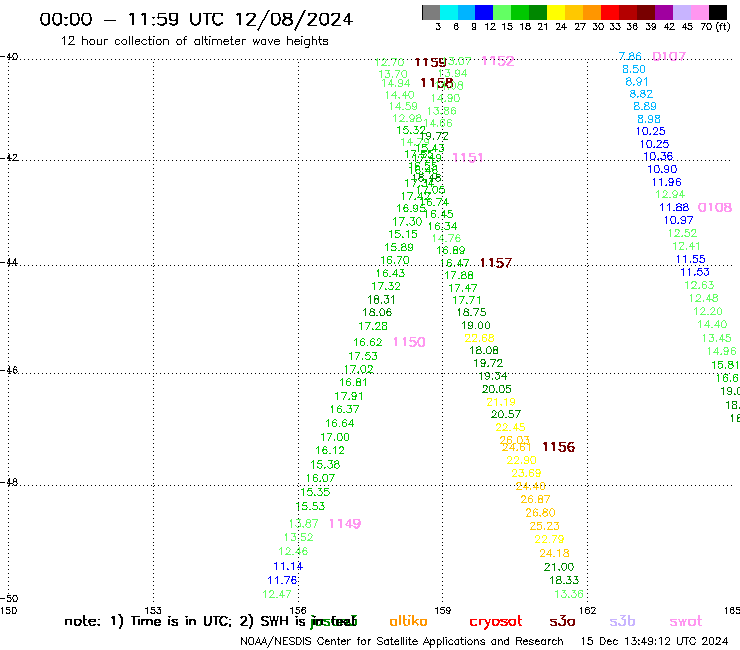Select the value 11.96
This screenshot has height=650, width=740.
point(666,182)
